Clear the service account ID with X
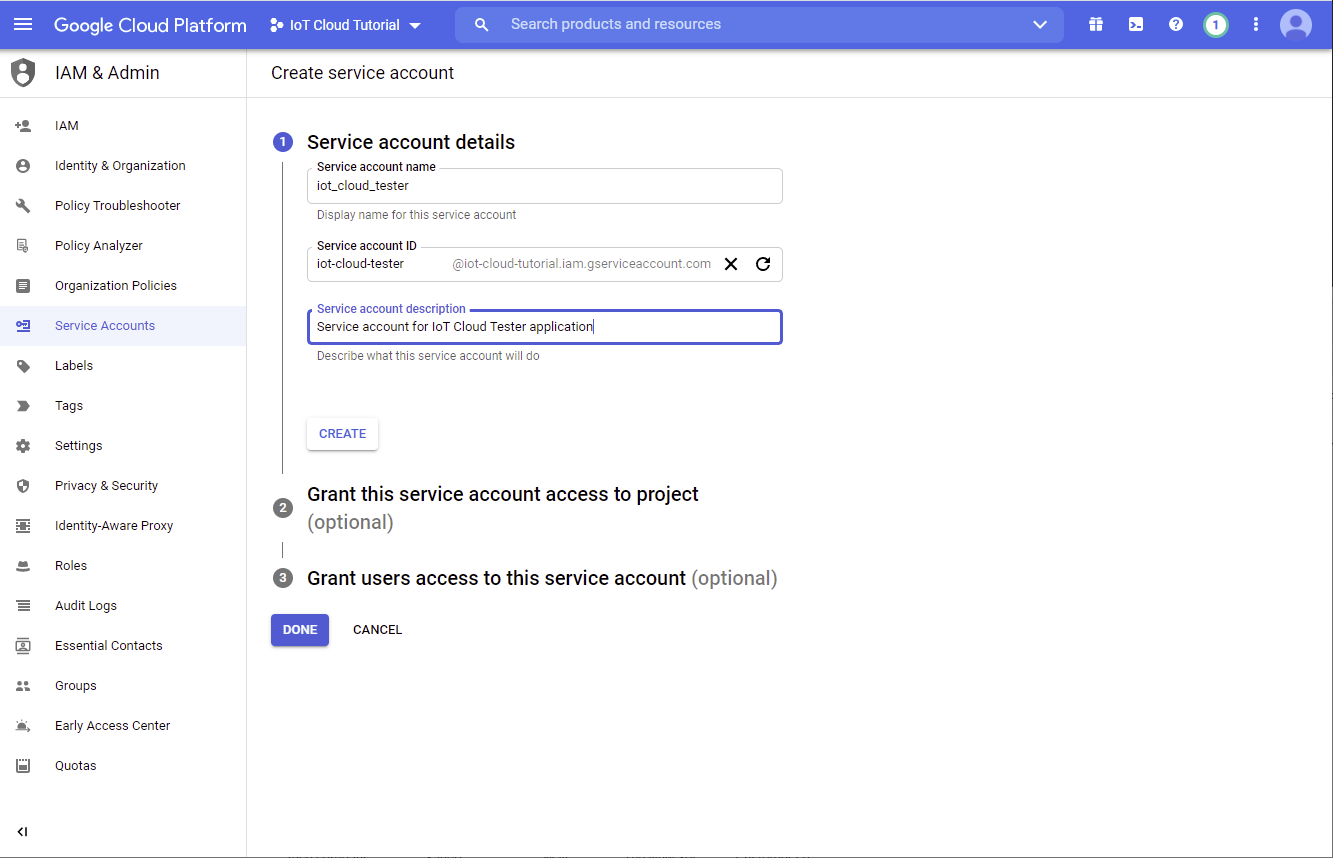Image resolution: width=1333 pixels, height=858 pixels. [x=731, y=264]
